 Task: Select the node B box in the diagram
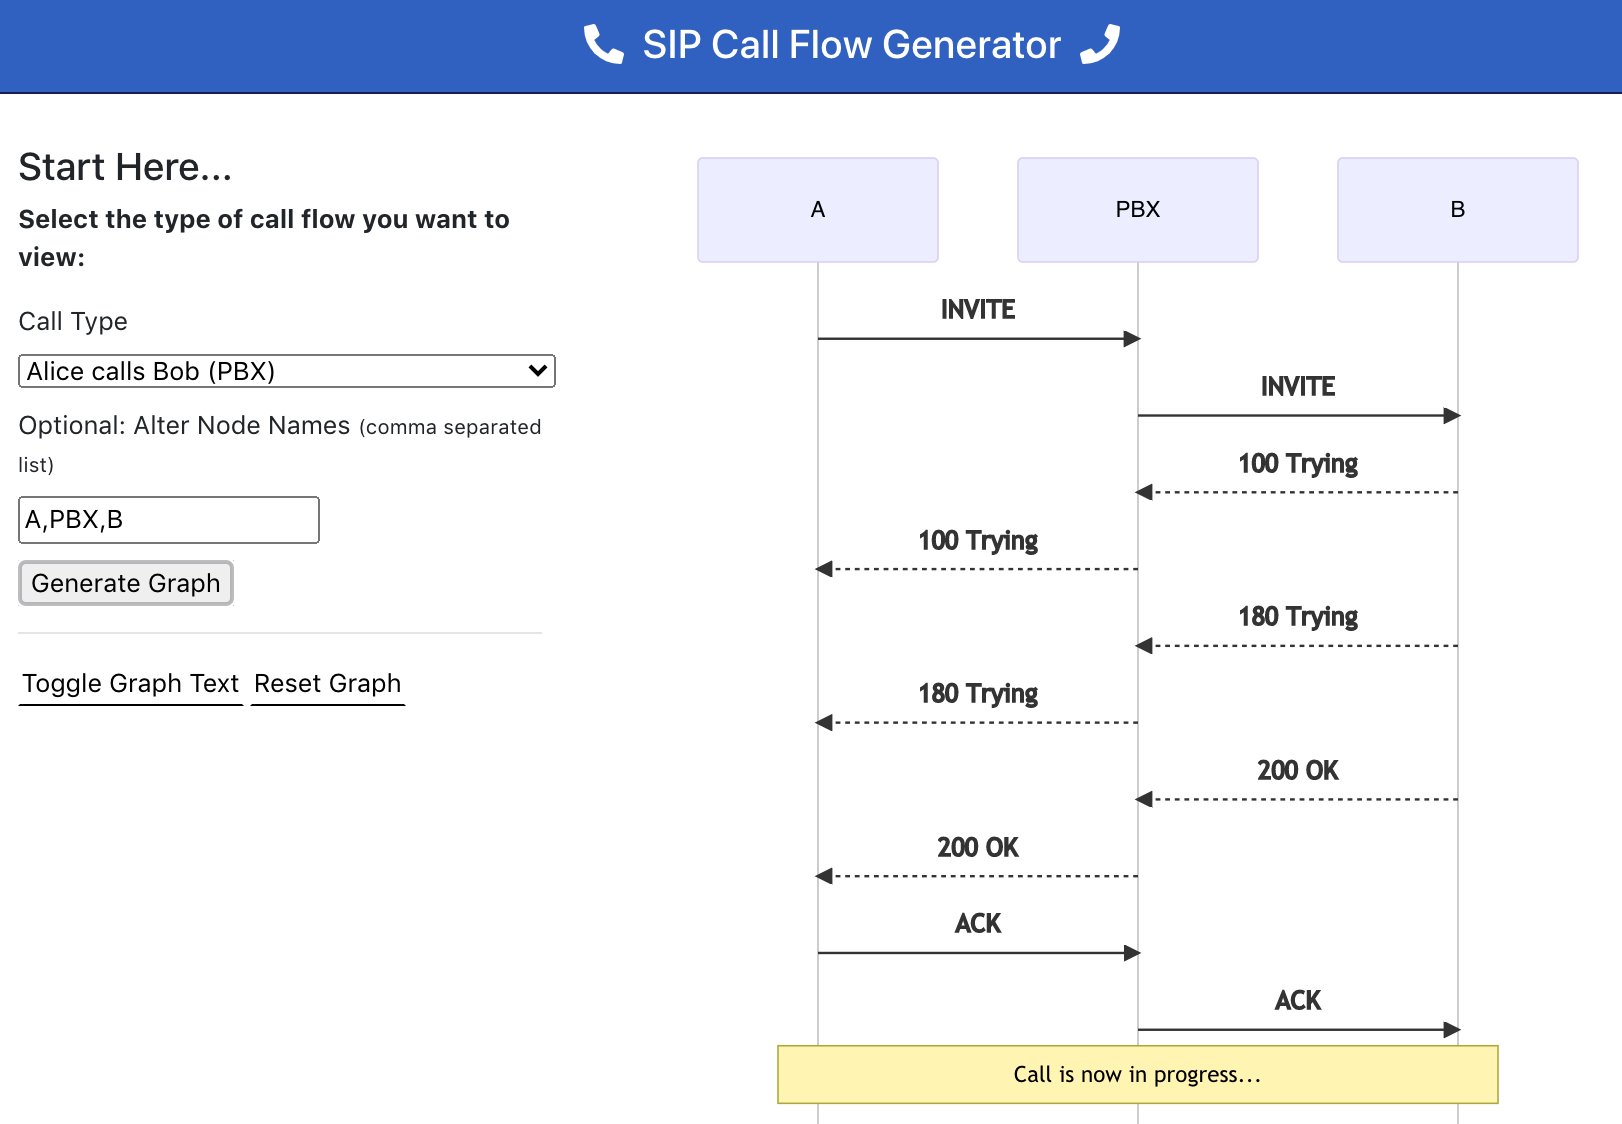point(1456,209)
